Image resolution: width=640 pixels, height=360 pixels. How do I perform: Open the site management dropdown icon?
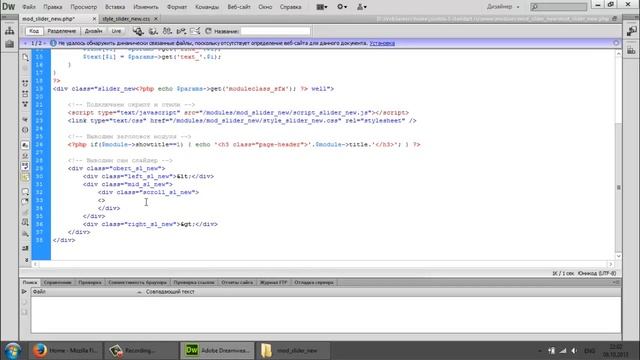(x=362, y=7)
